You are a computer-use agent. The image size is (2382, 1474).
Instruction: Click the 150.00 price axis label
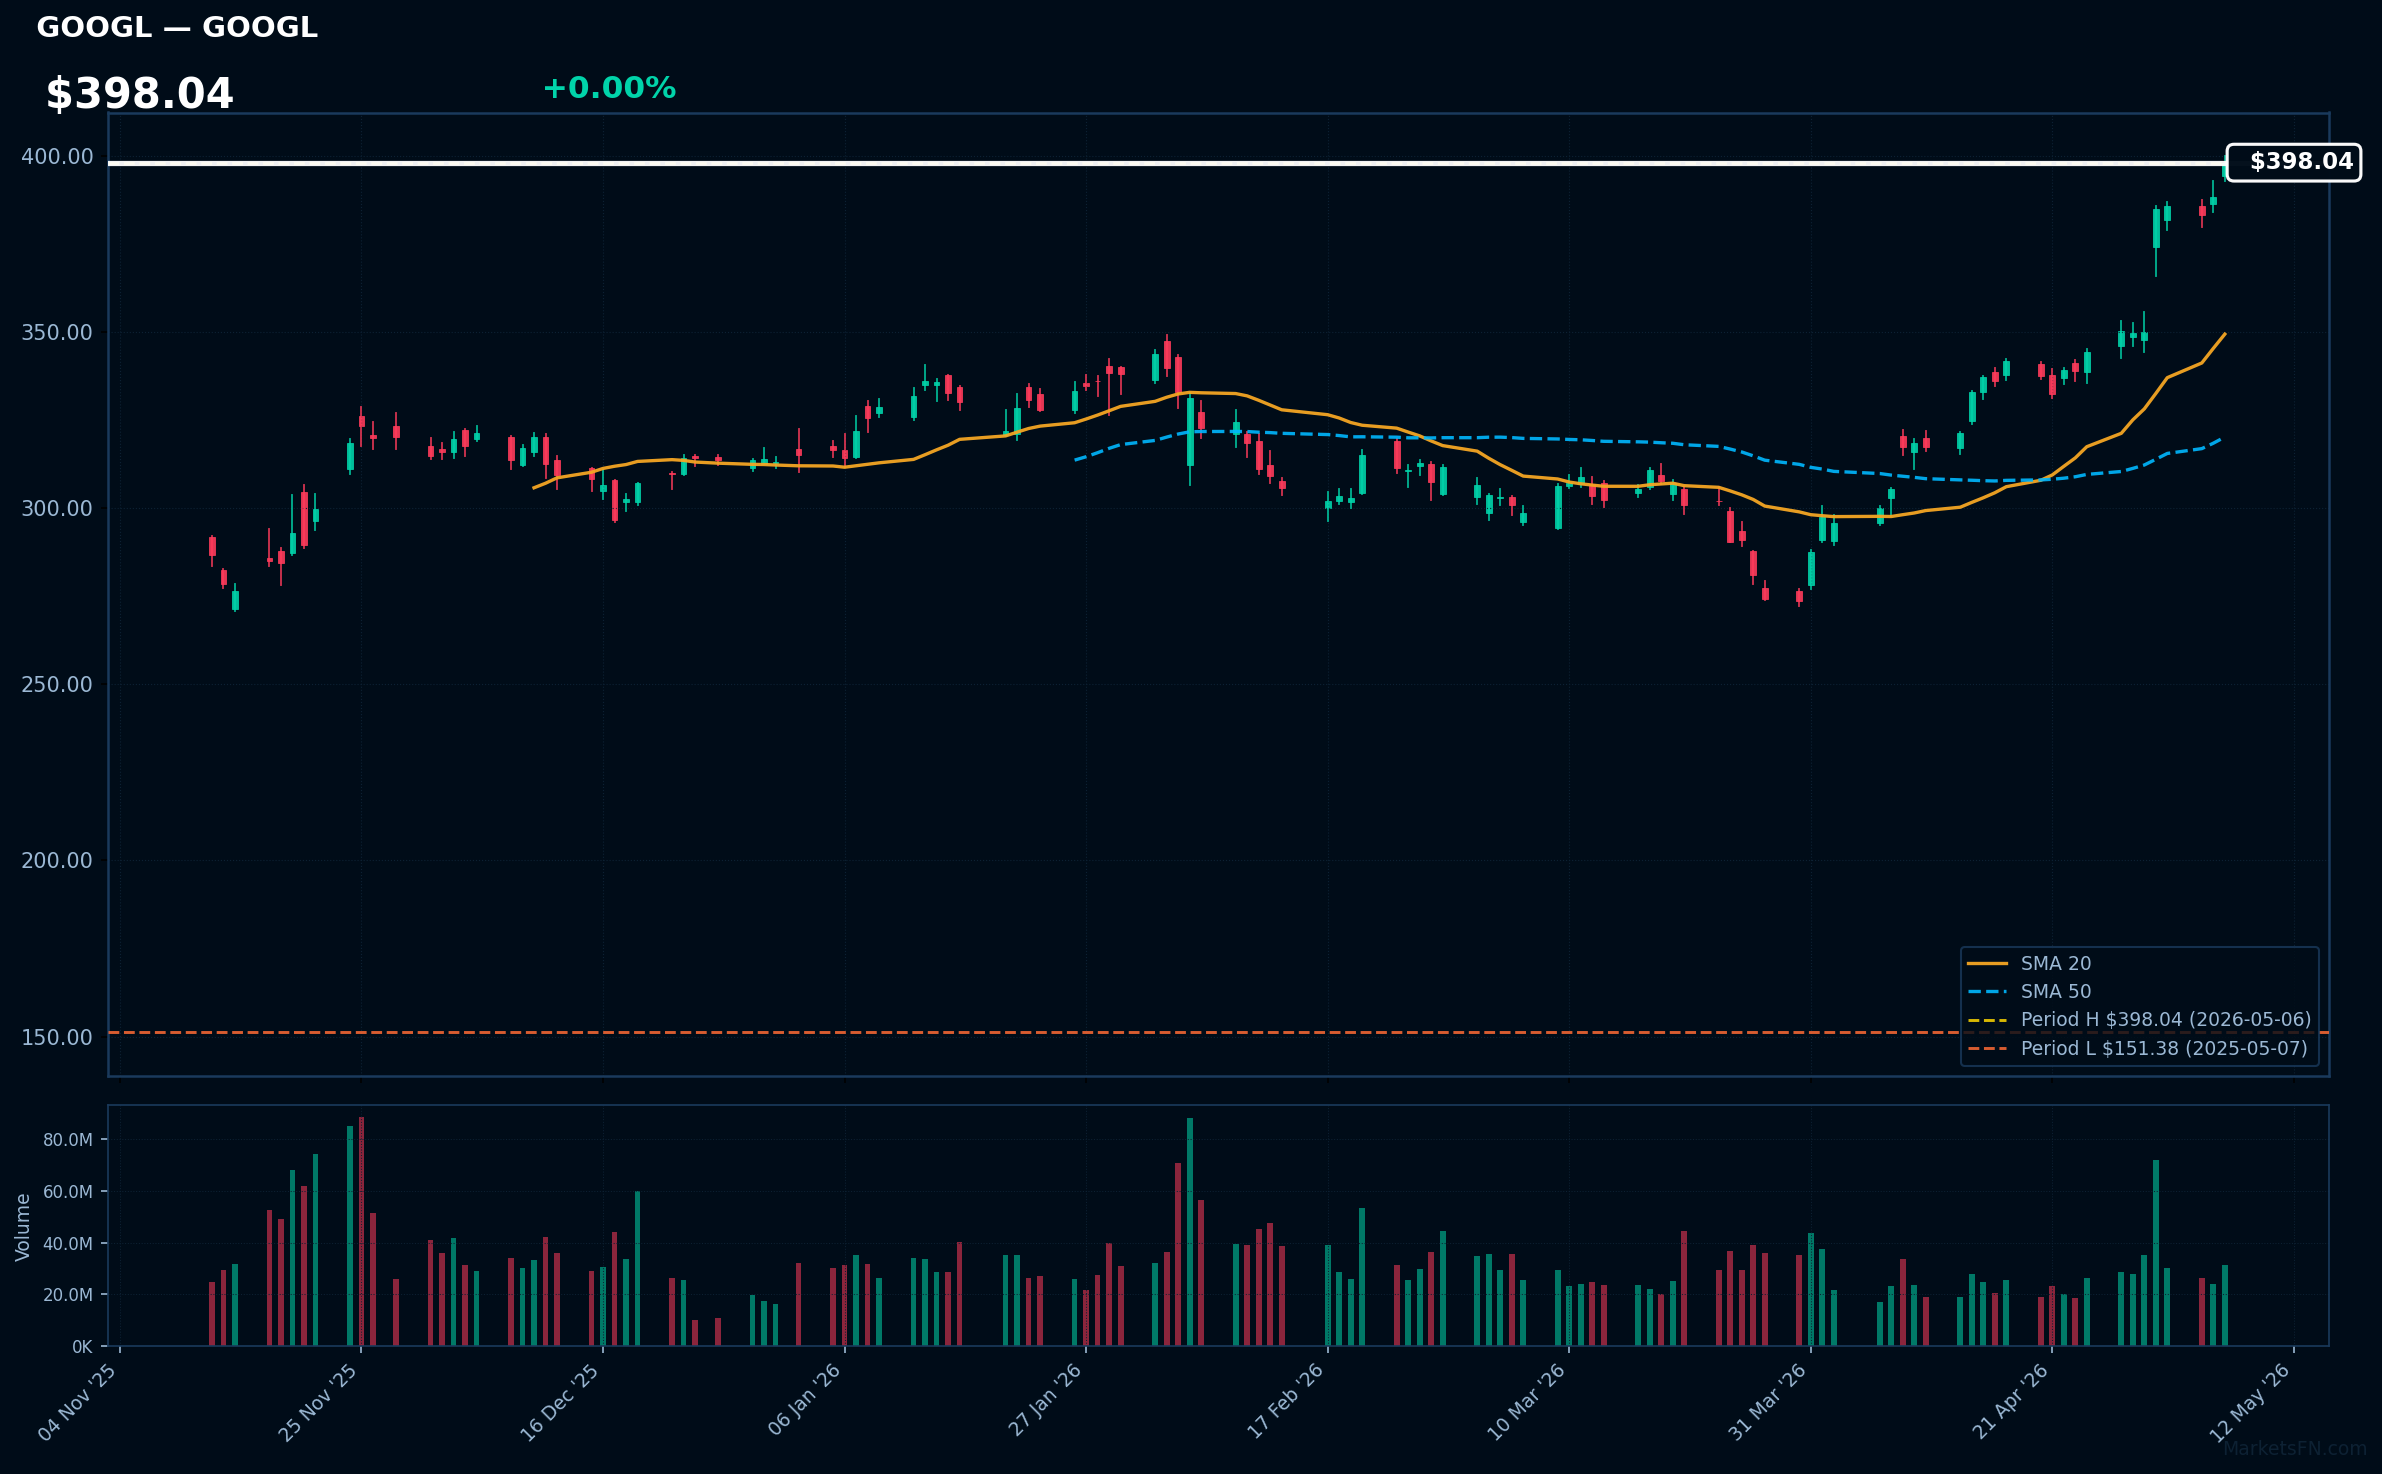(x=57, y=1037)
